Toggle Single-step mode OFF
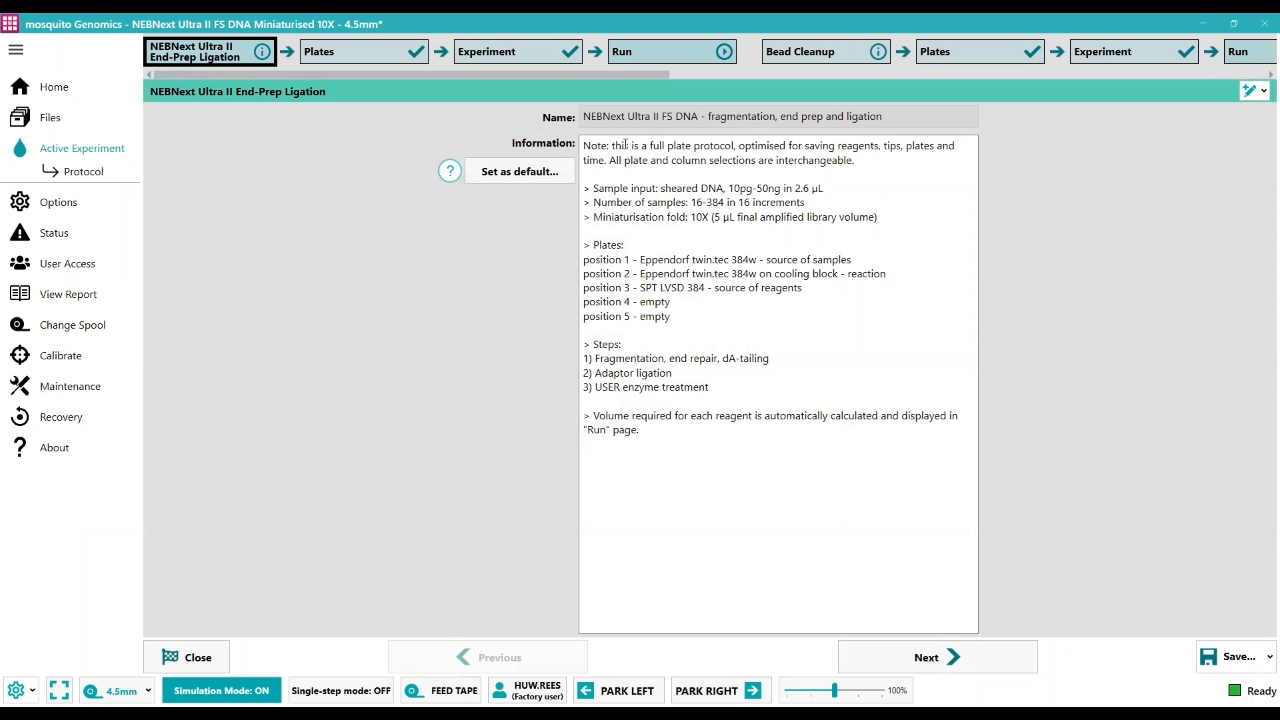 click(x=340, y=691)
